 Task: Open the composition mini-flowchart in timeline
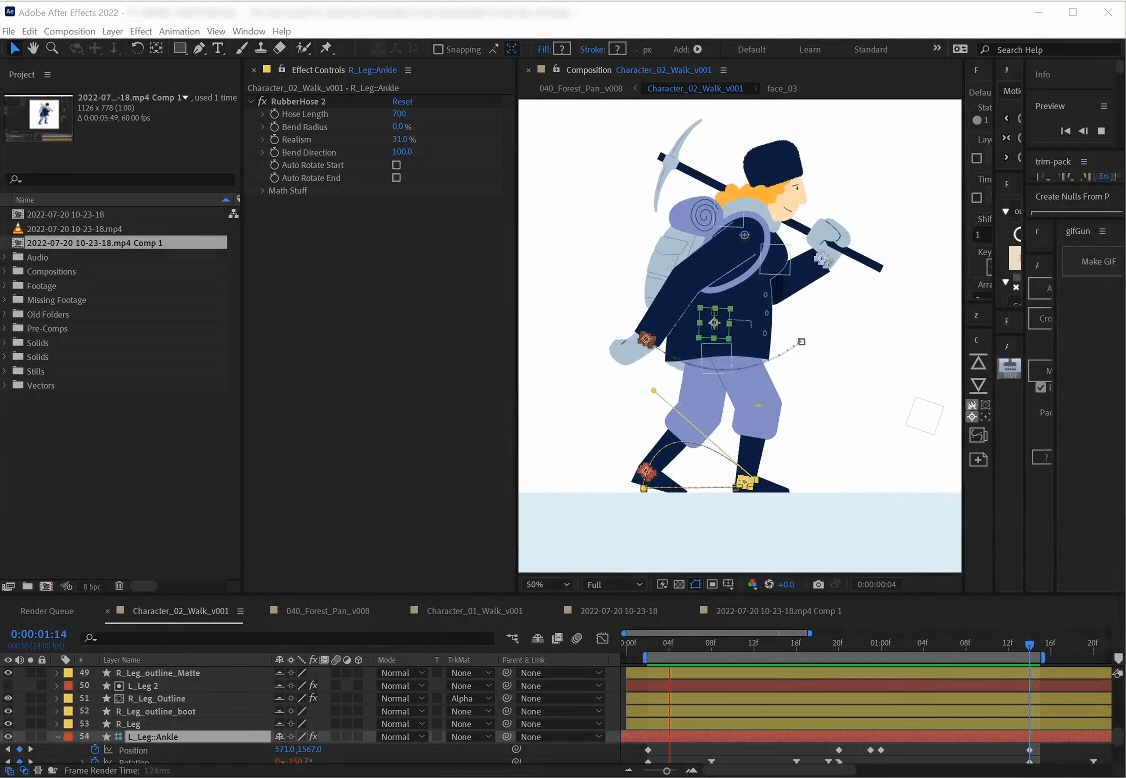512,638
